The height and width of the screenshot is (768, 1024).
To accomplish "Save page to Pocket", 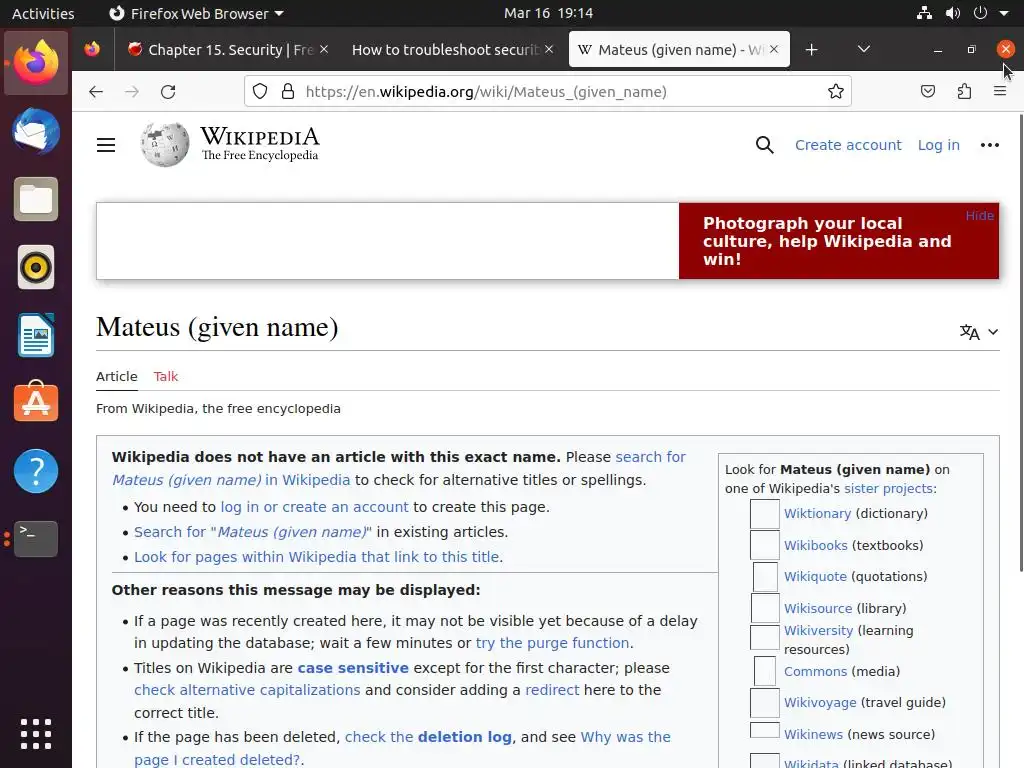I will click(x=927, y=91).
